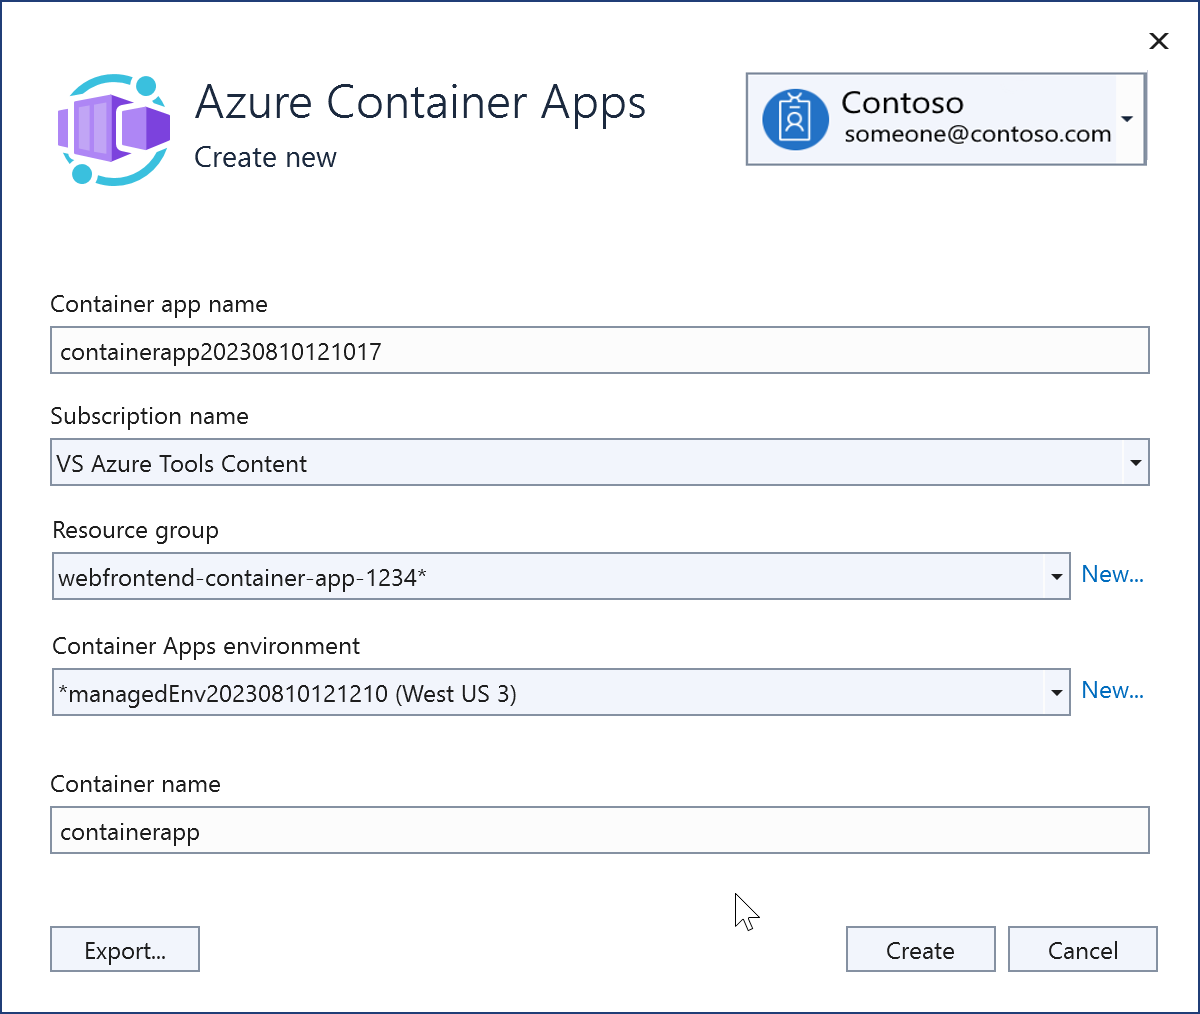The width and height of the screenshot is (1200, 1014).
Task: Select the VS Azure Tools Content subscription text
Action: (x=183, y=462)
